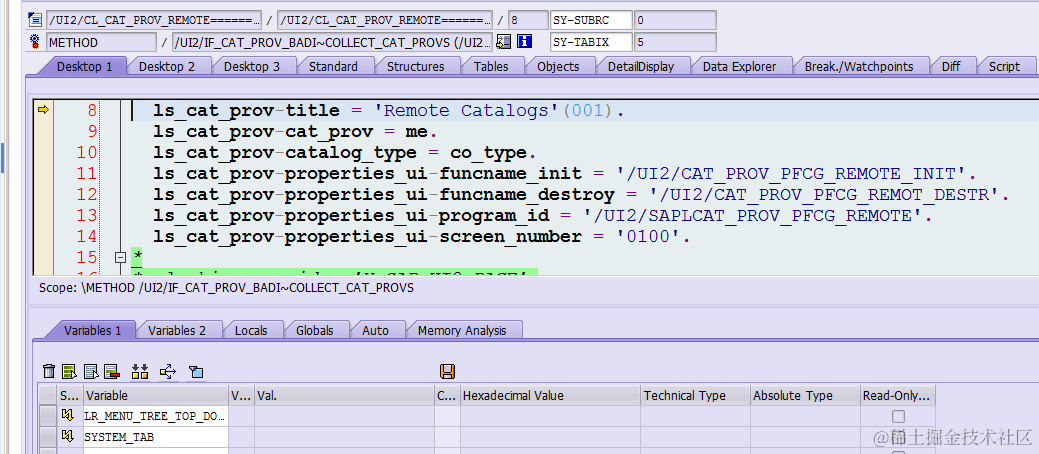Click the LR_MENU_TREE_TOP_DO variable cell
Screen dimensions: 1039x454
tap(156, 417)
